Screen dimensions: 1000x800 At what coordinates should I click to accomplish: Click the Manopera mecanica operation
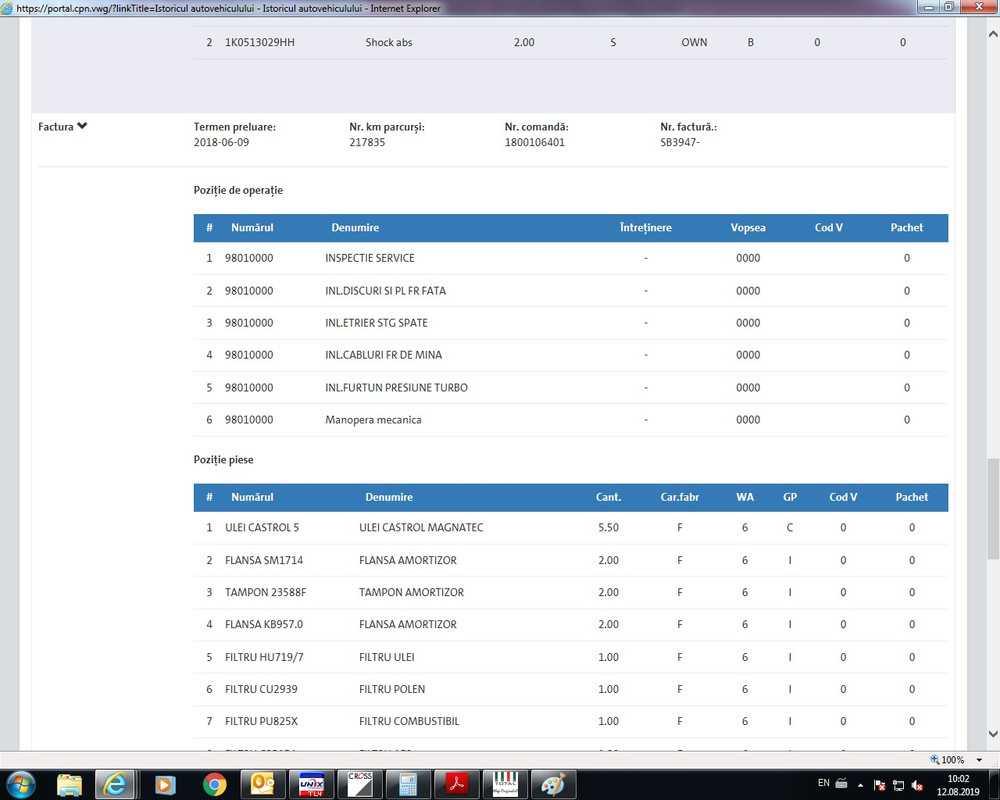coord(373,420)
